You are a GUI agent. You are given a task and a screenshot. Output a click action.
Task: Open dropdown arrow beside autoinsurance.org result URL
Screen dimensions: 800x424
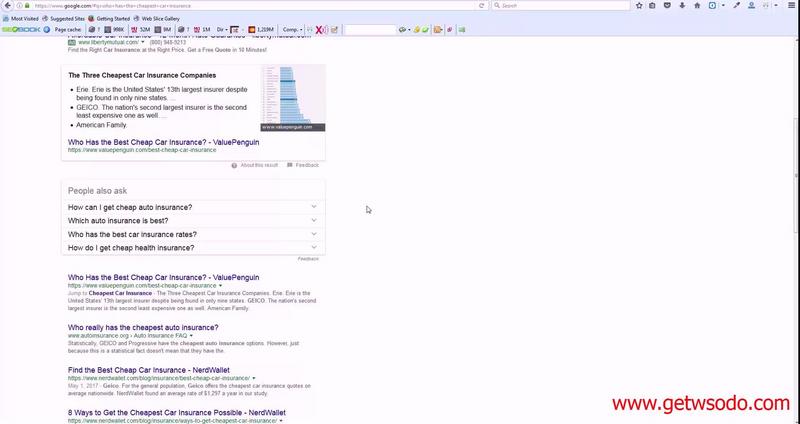click(x=191, y=336)
